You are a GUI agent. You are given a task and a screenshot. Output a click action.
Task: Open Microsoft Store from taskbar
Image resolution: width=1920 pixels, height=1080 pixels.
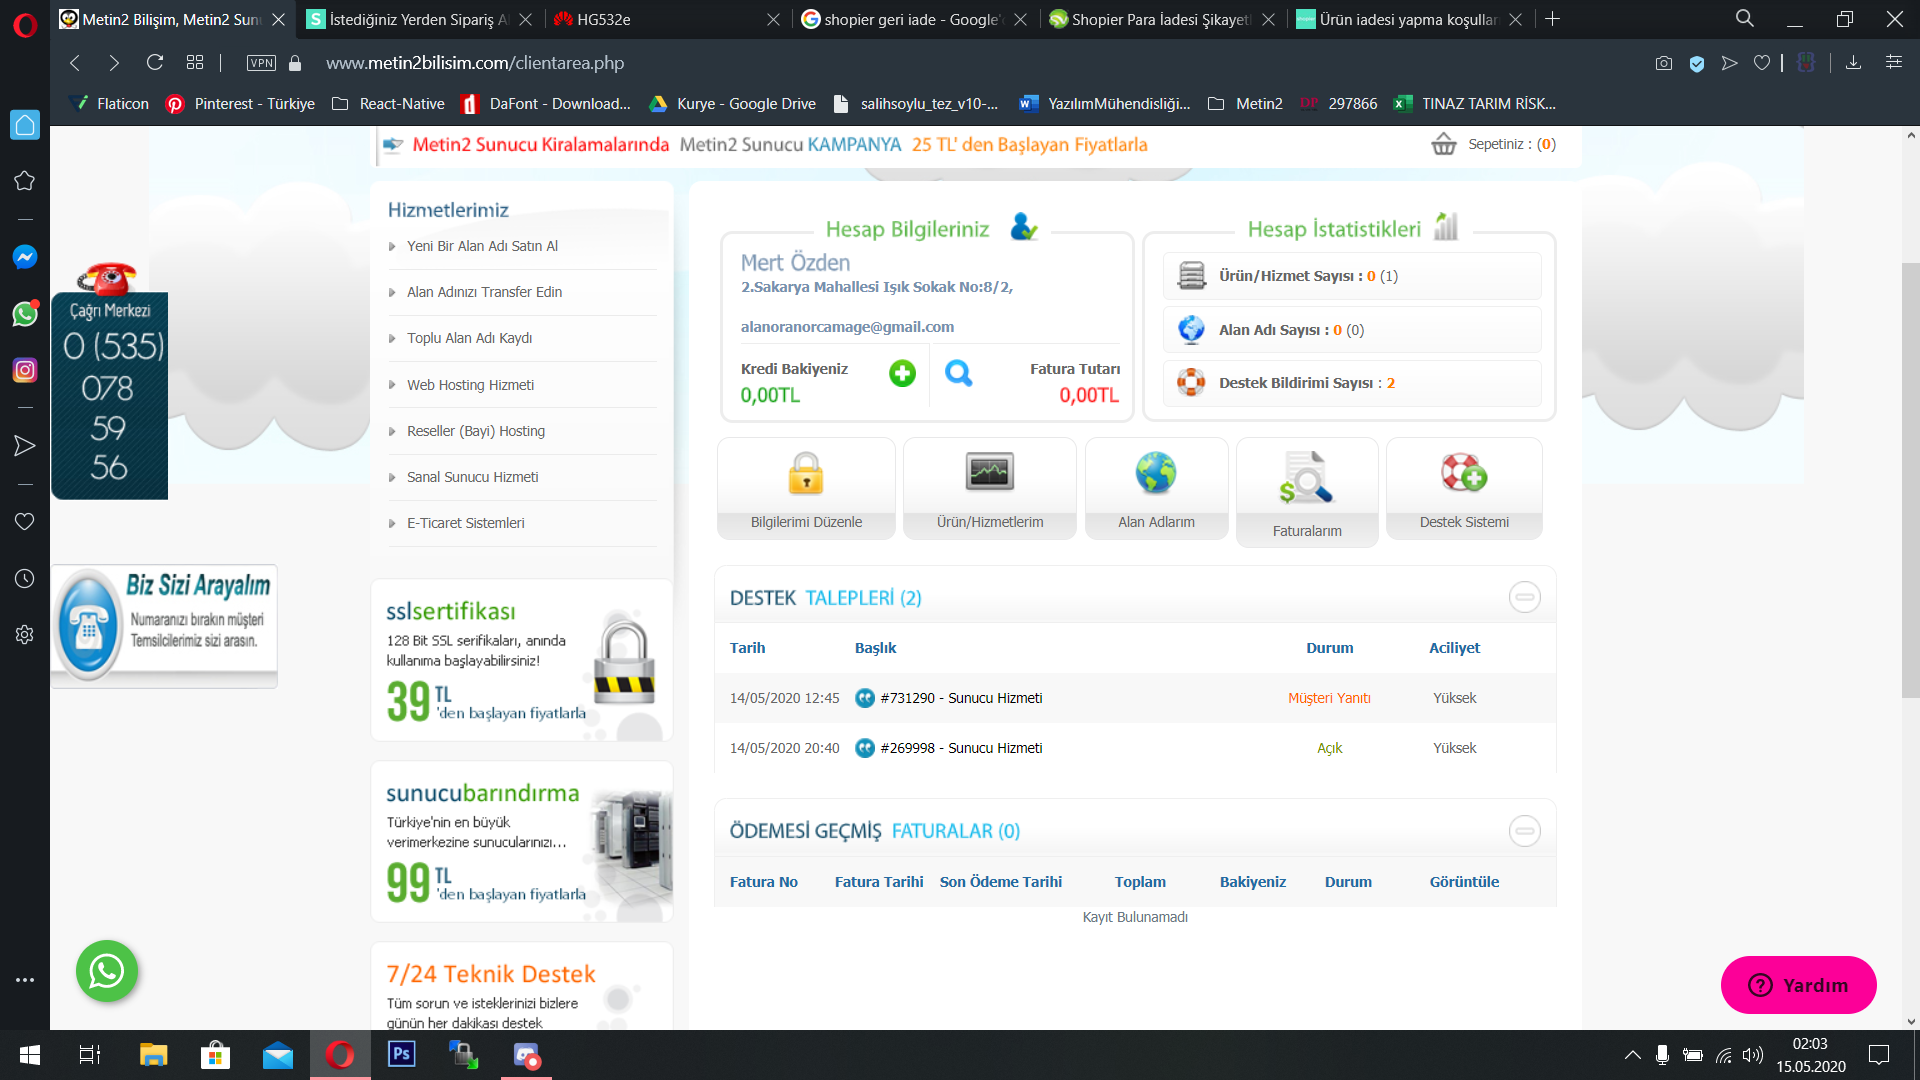(215, 1055)
